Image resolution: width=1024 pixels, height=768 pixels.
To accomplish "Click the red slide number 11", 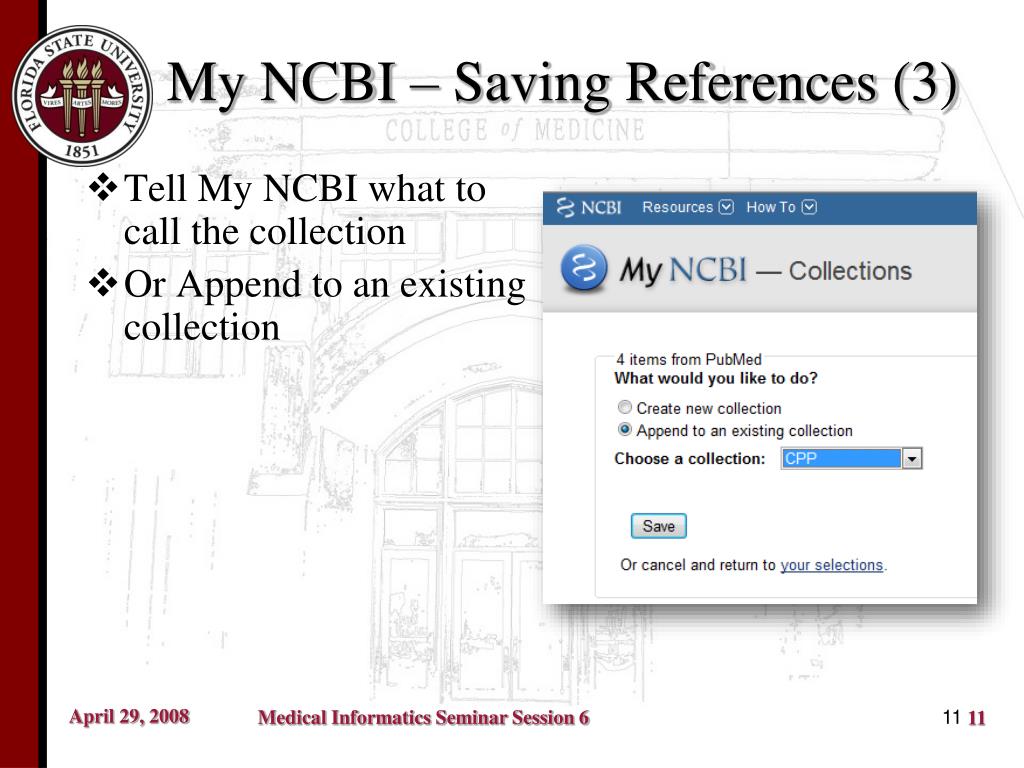I will (976, 718).
